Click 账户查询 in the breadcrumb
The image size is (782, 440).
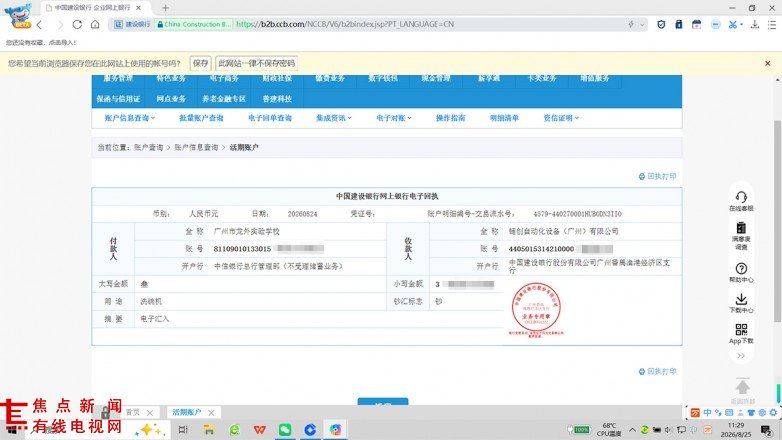[149, 148]
